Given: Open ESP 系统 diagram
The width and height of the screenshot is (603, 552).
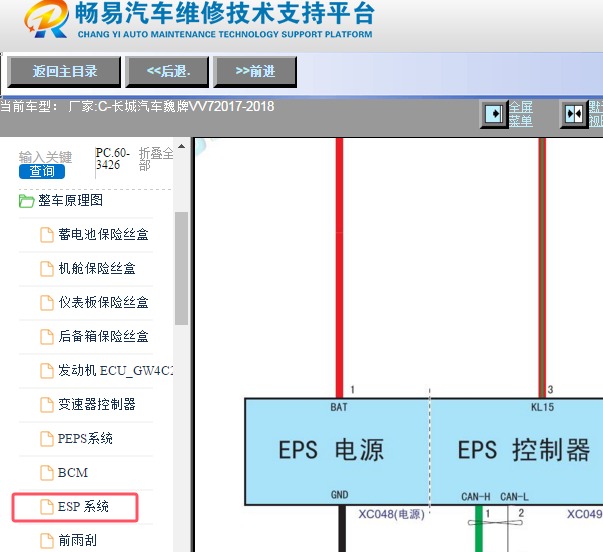Looking at the screenshot, I should 83,507.
